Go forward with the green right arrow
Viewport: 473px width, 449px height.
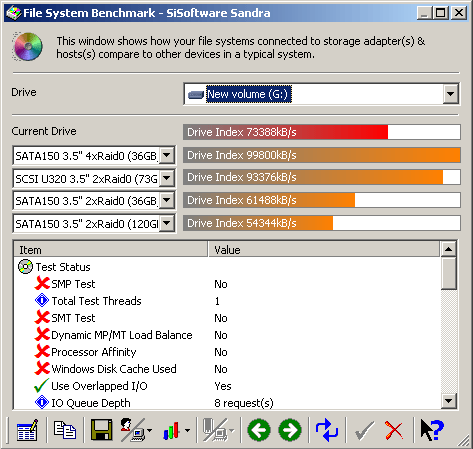tap(290, 430)
